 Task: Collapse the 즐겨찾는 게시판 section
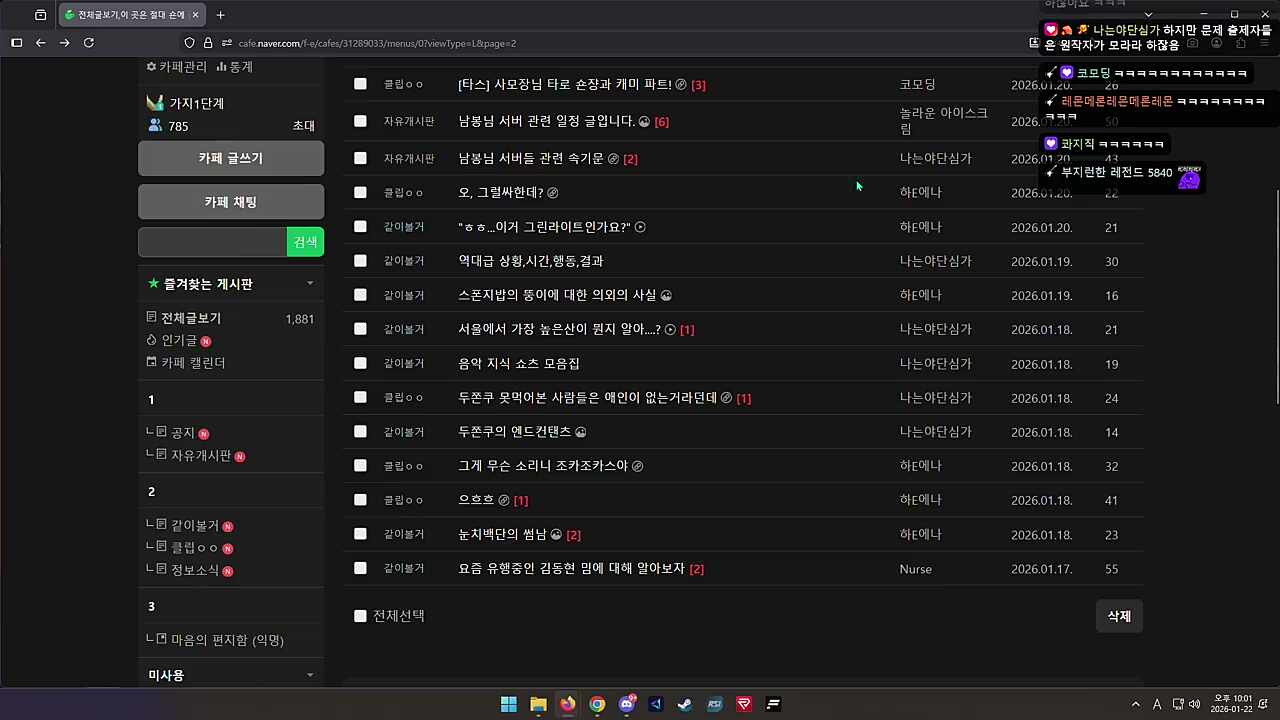310,284
